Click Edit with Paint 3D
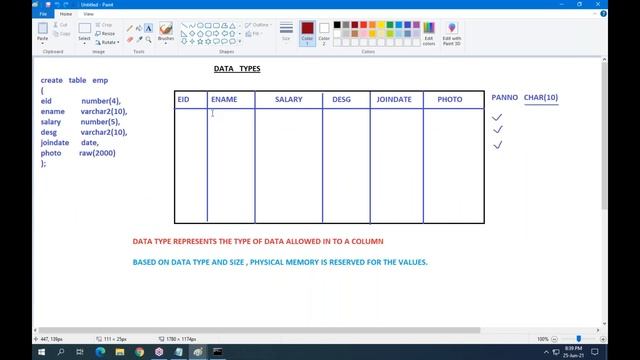 click(x=452, y=33)
